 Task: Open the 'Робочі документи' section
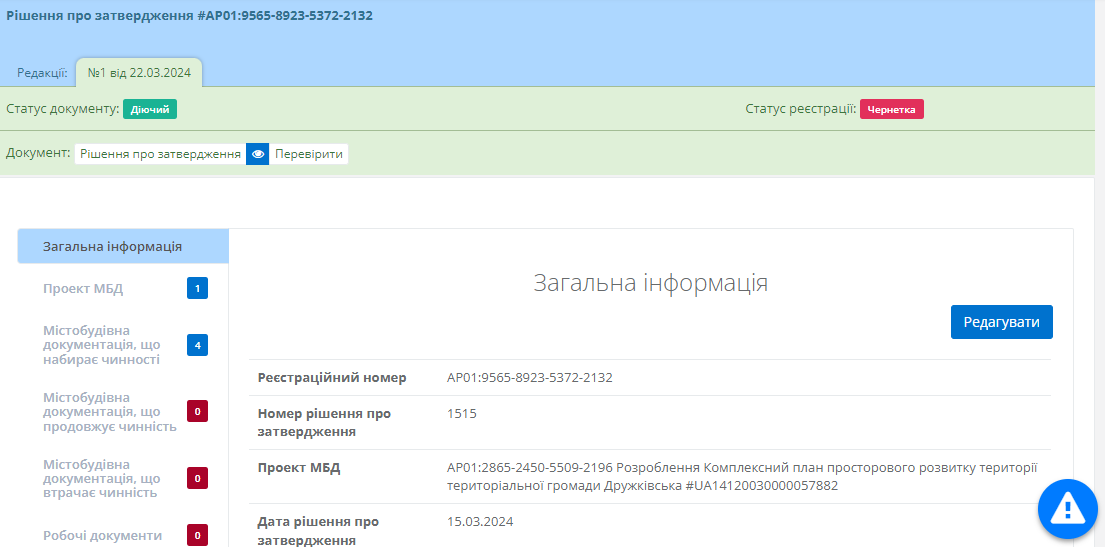pyautogui.click(x=102, y=535)
